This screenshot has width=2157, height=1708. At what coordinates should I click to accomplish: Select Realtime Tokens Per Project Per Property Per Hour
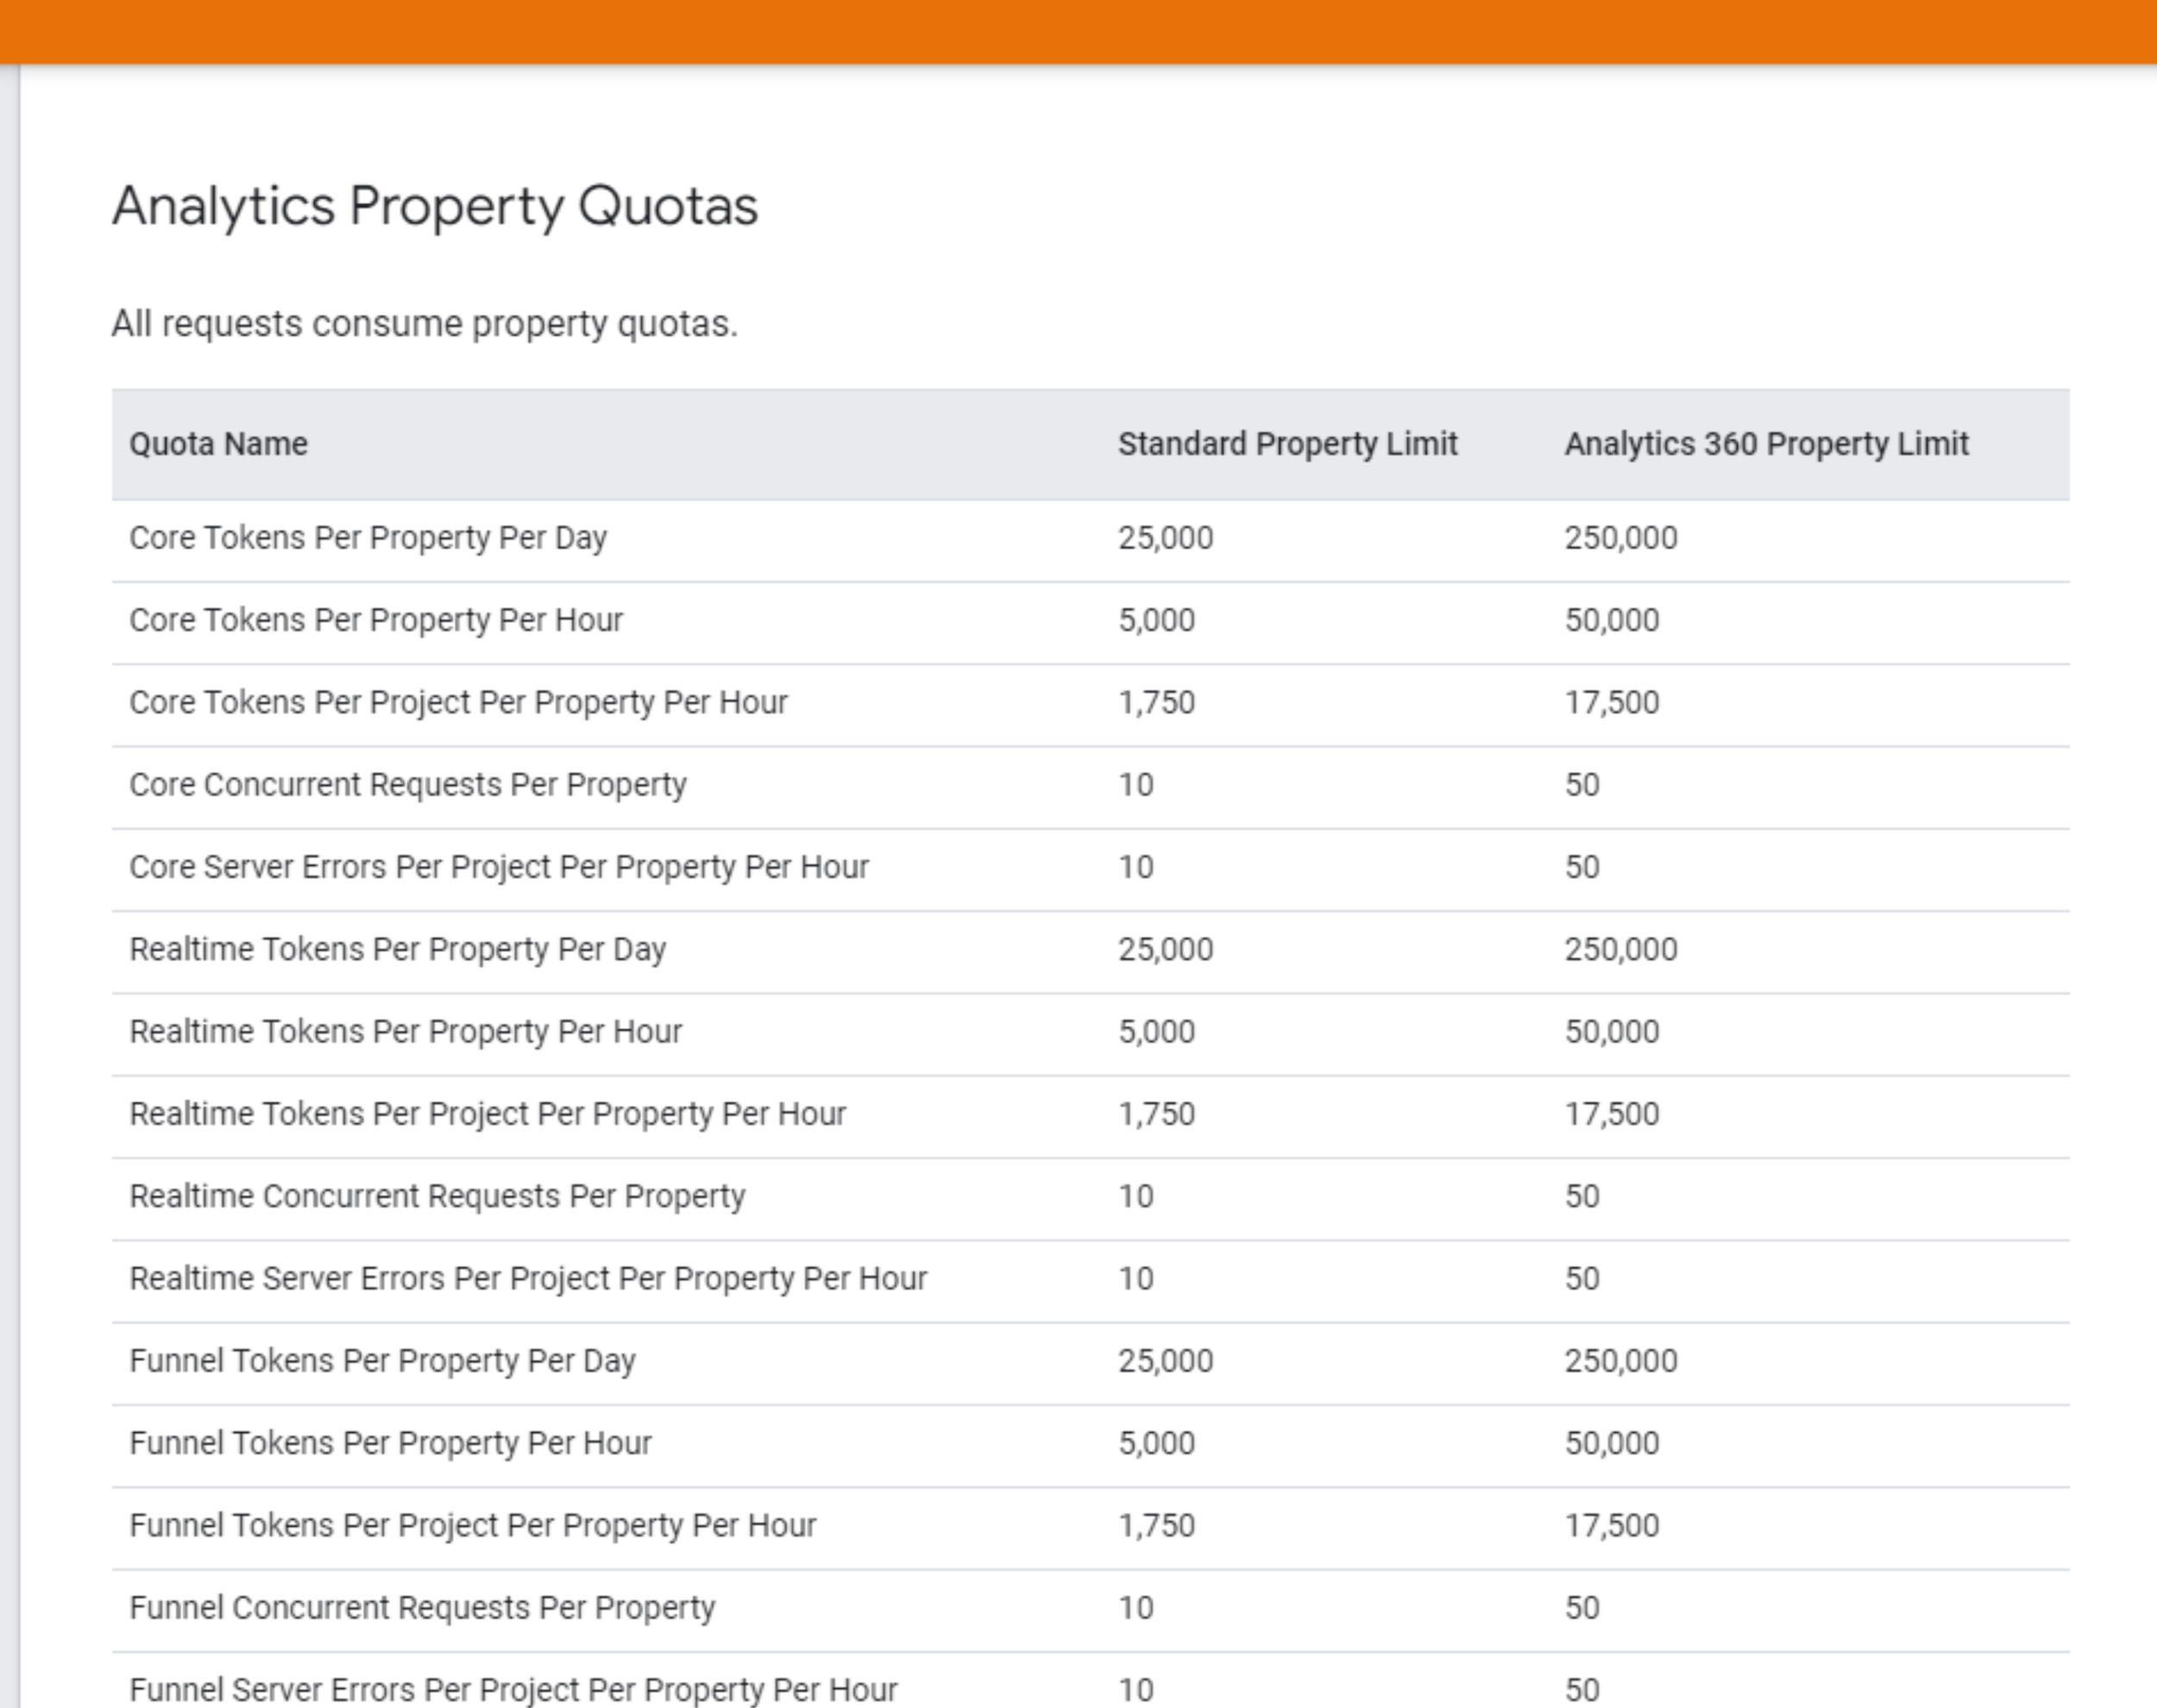(488, 1114)
